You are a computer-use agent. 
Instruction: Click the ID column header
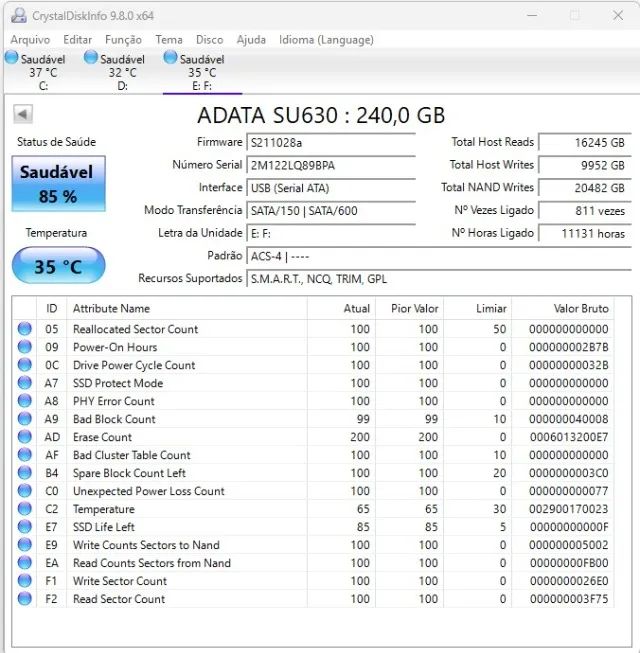51,308
